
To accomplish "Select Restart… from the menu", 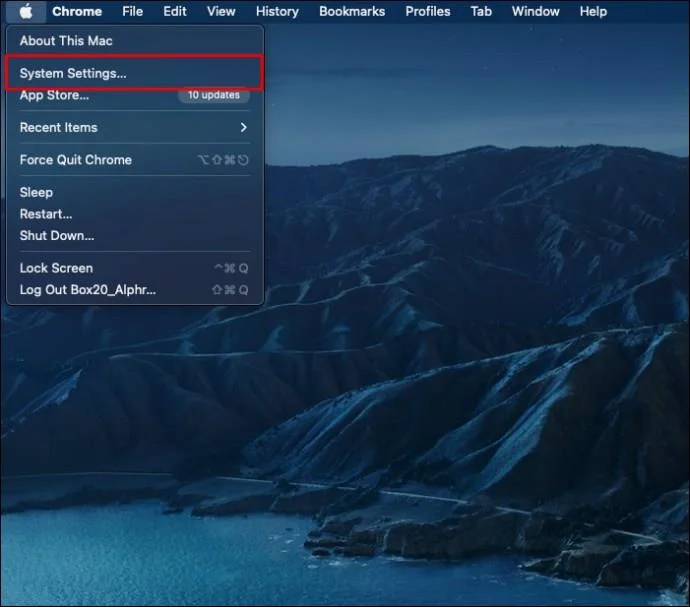I will tap(135, 214).
